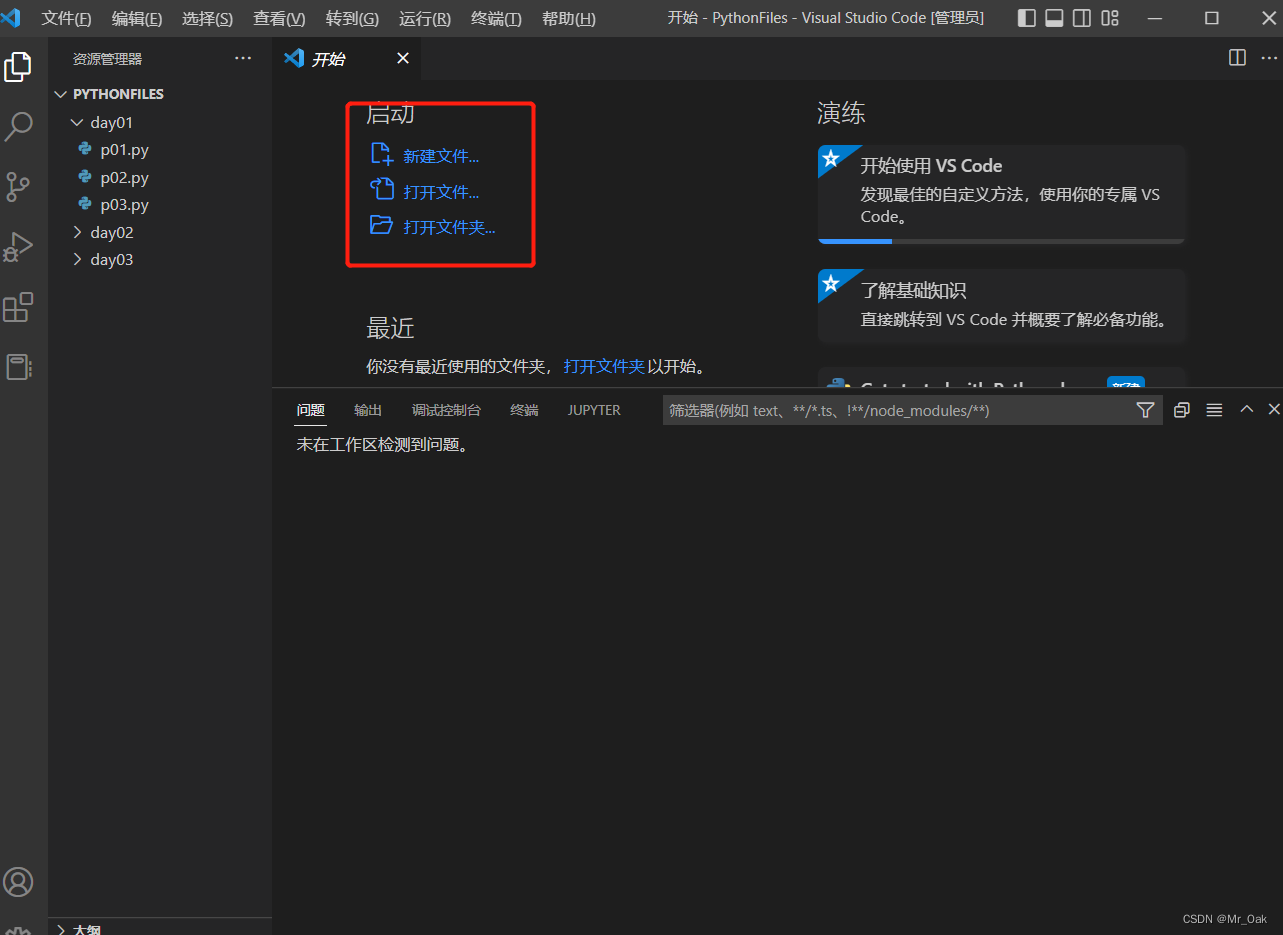This screenshot has width=1283, height=935.
Task: Open the 选择(S) menu
Action: point(207,19)
